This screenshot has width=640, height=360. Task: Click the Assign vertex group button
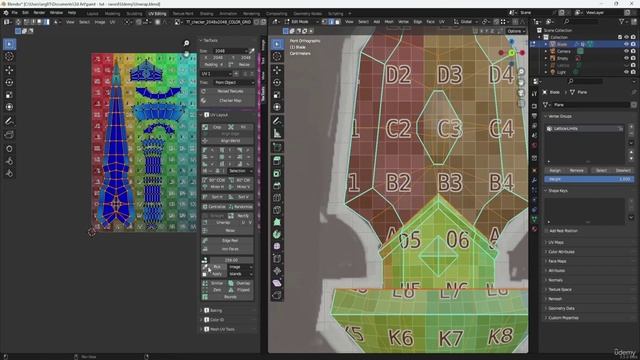(x=555, y=170)
